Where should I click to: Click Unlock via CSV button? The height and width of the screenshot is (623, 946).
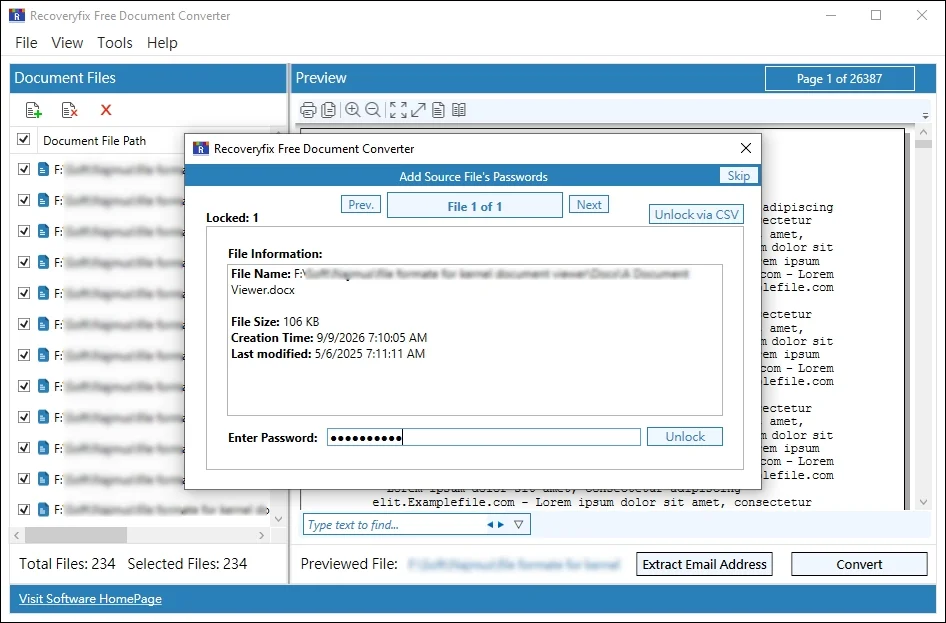(x=696, y=214)
